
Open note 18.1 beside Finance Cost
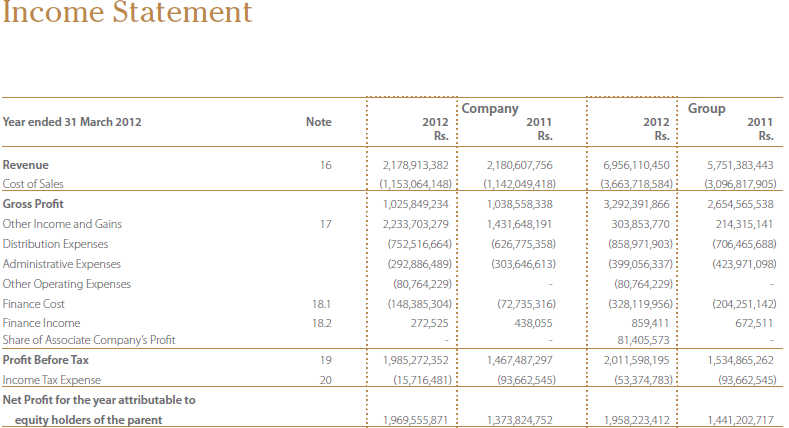click(x=321, y=303)
